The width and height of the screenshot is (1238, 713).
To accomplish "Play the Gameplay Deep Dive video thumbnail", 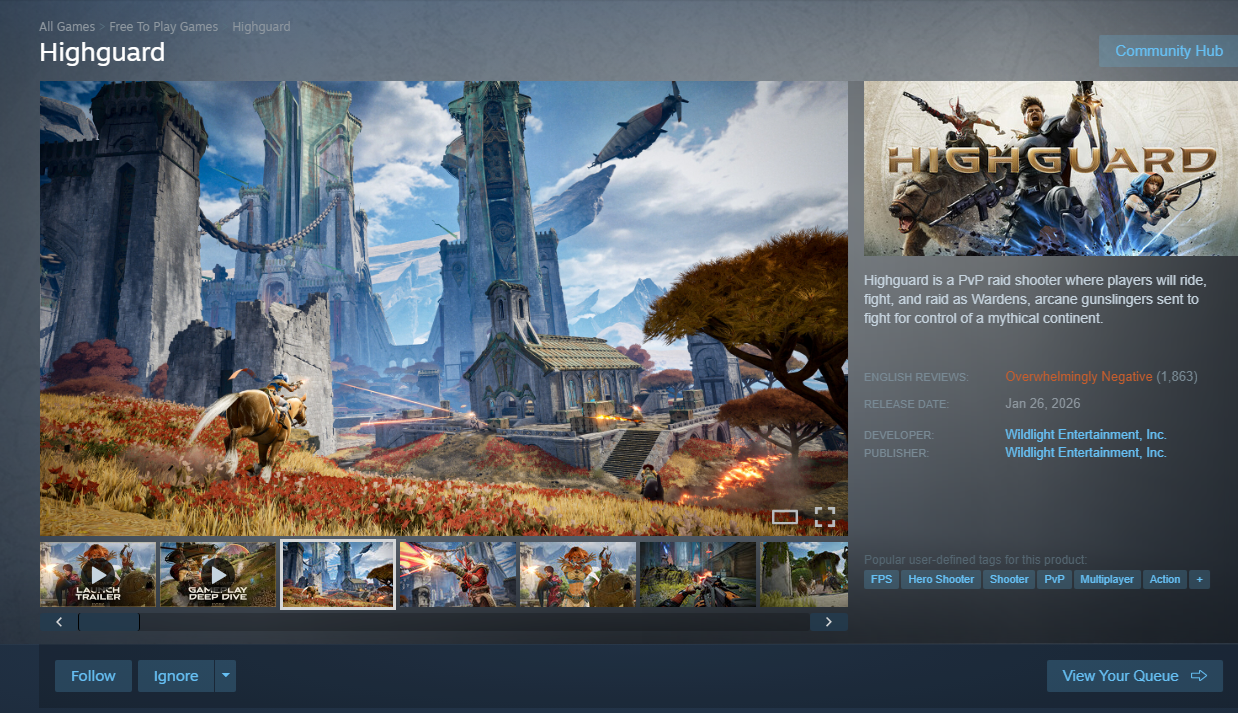I will (218, 574).
